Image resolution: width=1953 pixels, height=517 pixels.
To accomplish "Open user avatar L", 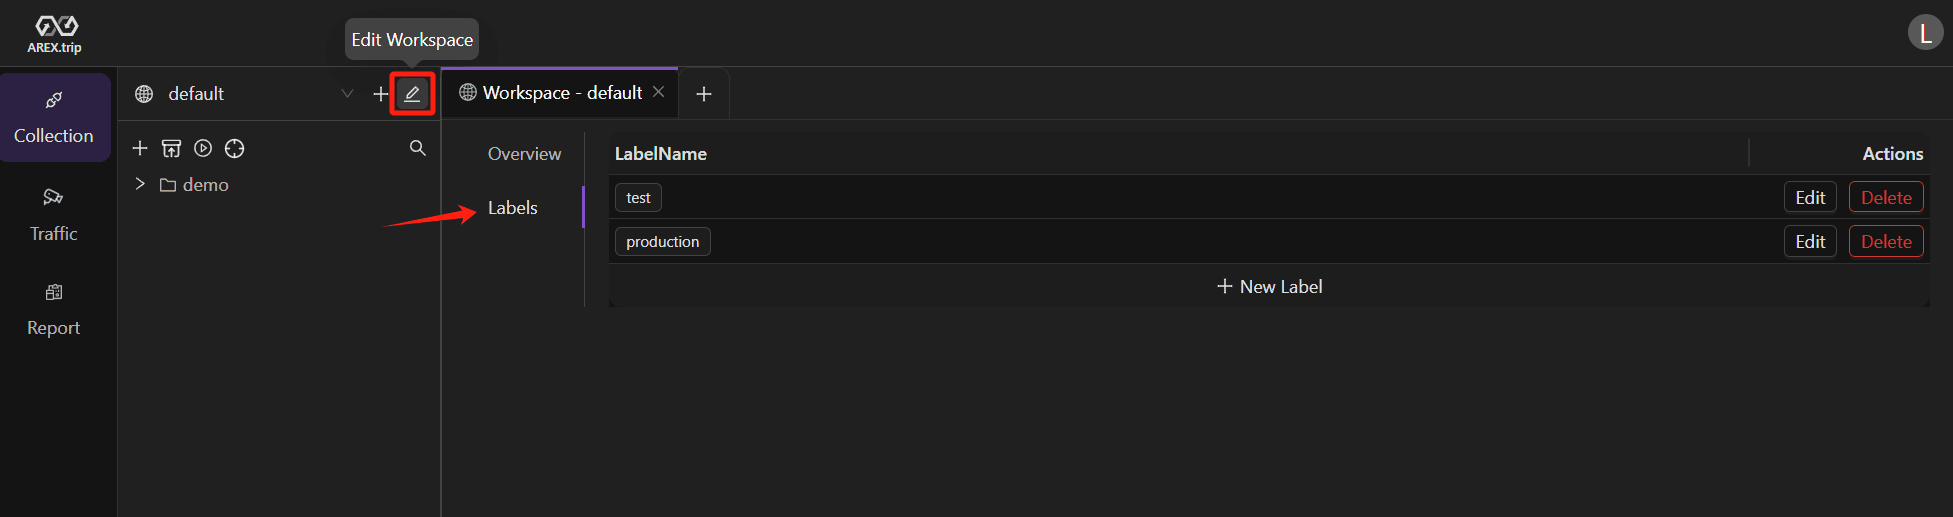I will click(x=1925, y=33).
